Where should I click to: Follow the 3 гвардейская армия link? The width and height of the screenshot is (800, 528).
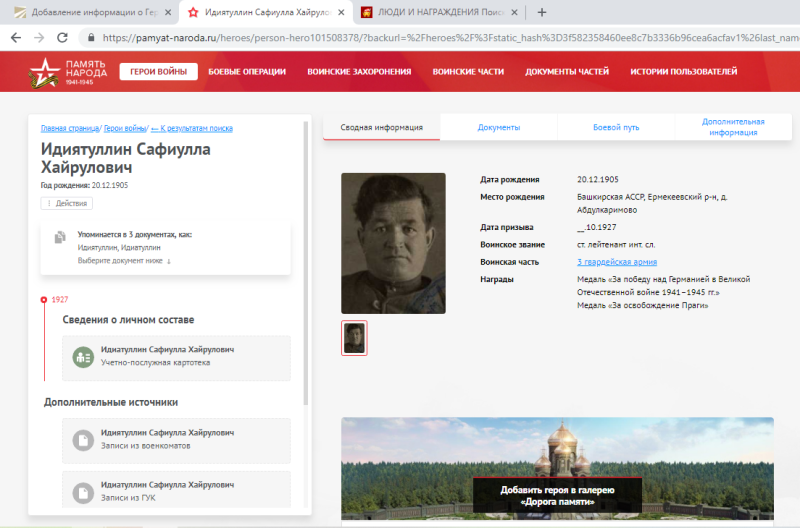[617, 261]
